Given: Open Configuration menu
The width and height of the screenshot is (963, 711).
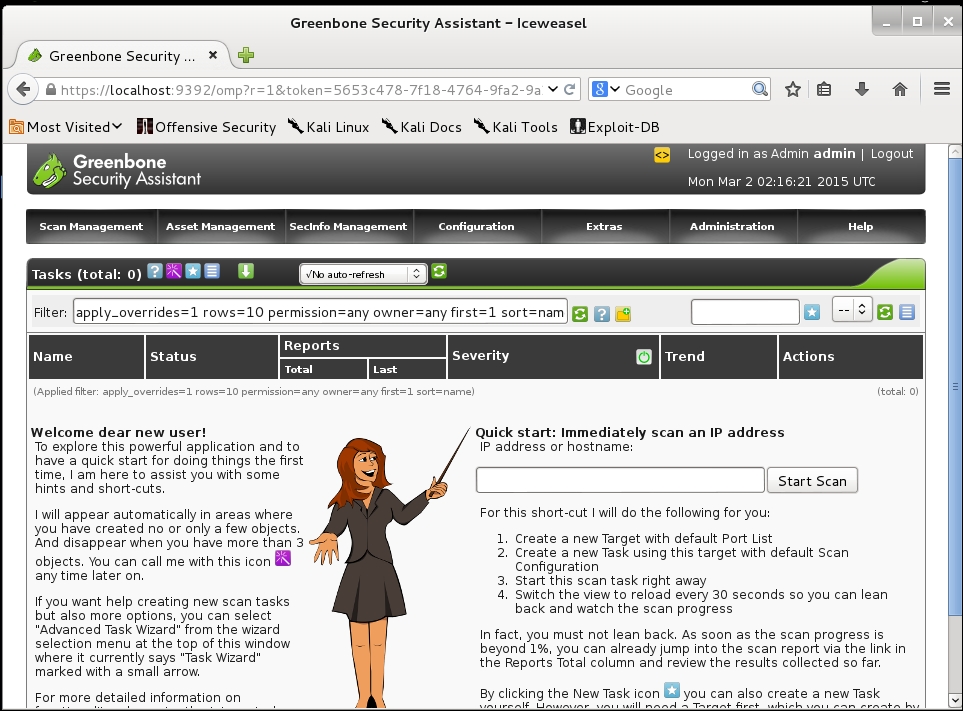Looking at the screenshot, I should tap(477, 227).
